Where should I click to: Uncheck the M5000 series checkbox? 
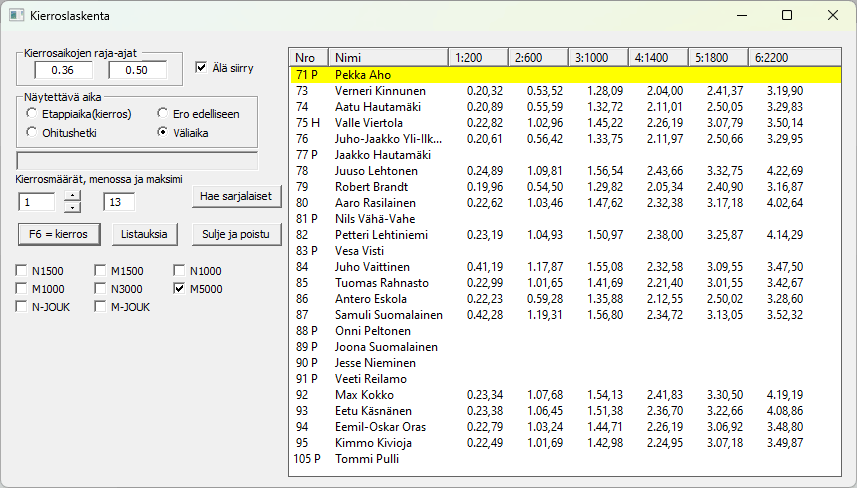(x=181, y=289)
